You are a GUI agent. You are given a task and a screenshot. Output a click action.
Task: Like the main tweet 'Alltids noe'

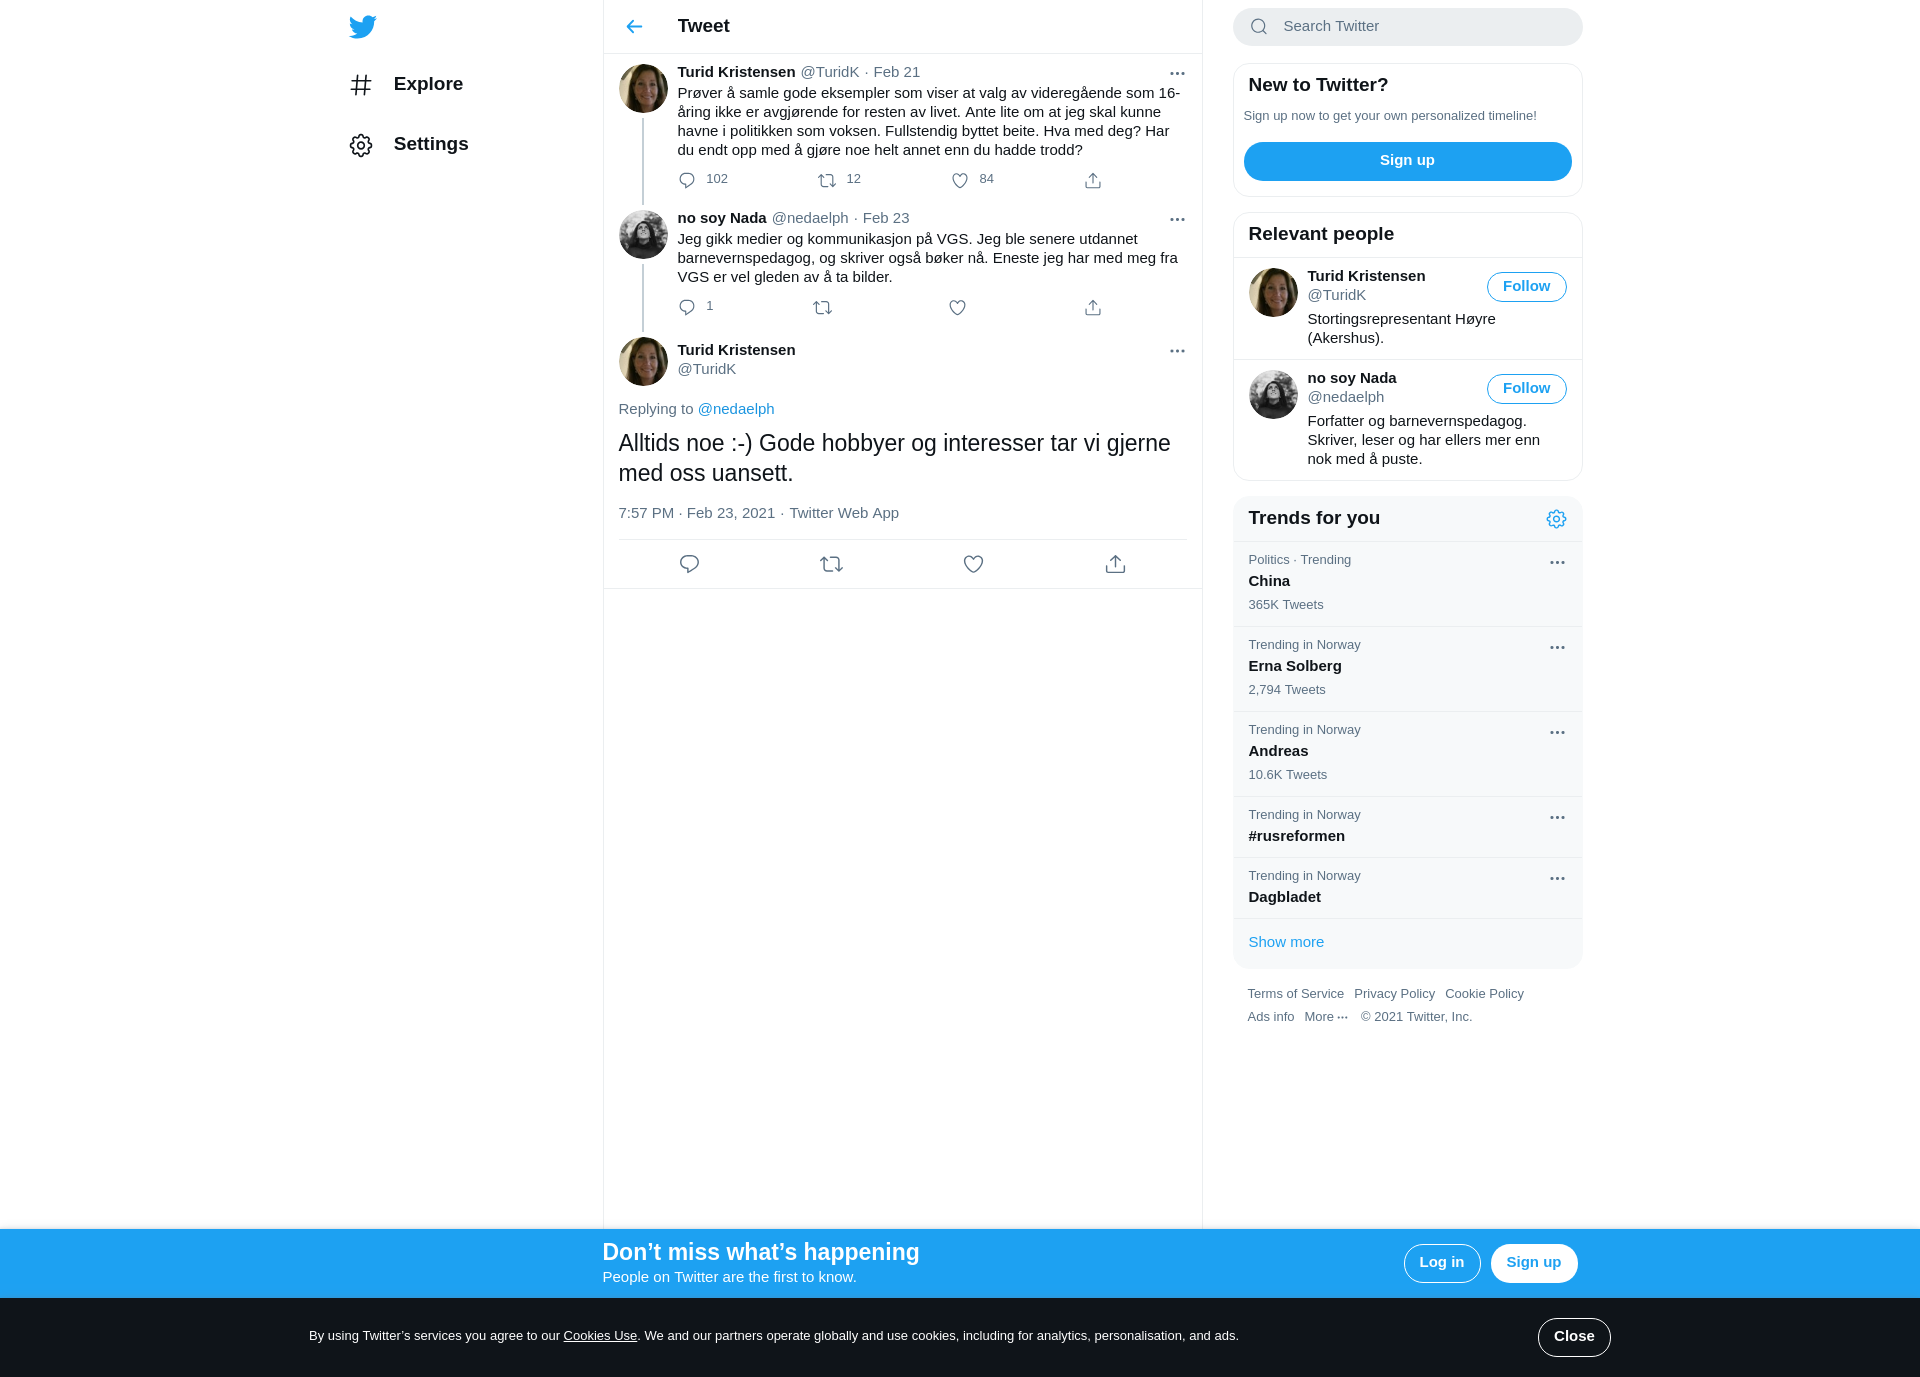973,564
